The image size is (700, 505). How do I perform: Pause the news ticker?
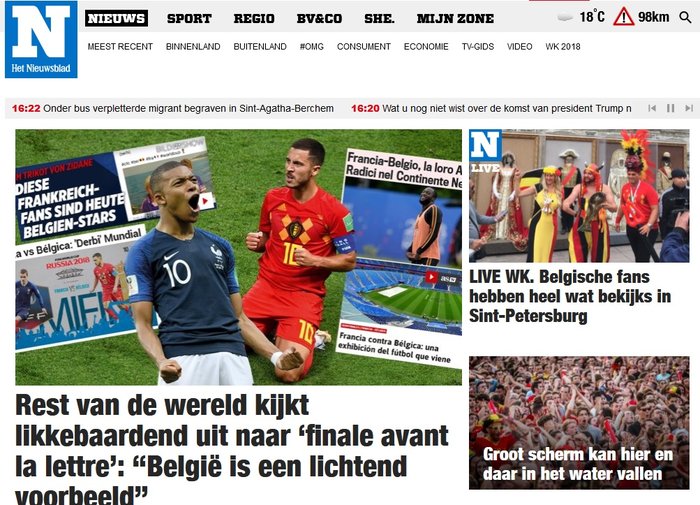point(671,108)
